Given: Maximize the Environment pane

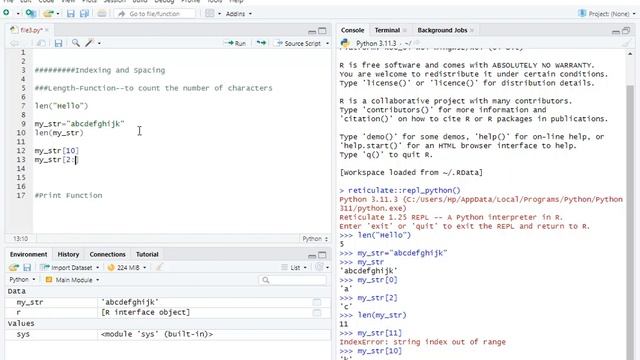Looking at the screenshot, I should tap(322, 255).
